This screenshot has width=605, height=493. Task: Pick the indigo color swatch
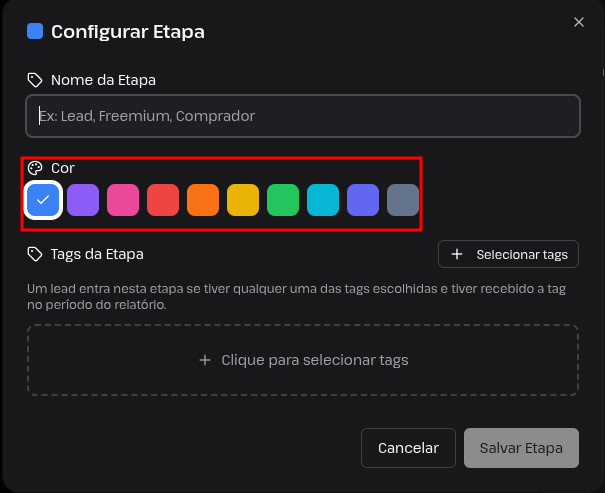pos(363,200)
